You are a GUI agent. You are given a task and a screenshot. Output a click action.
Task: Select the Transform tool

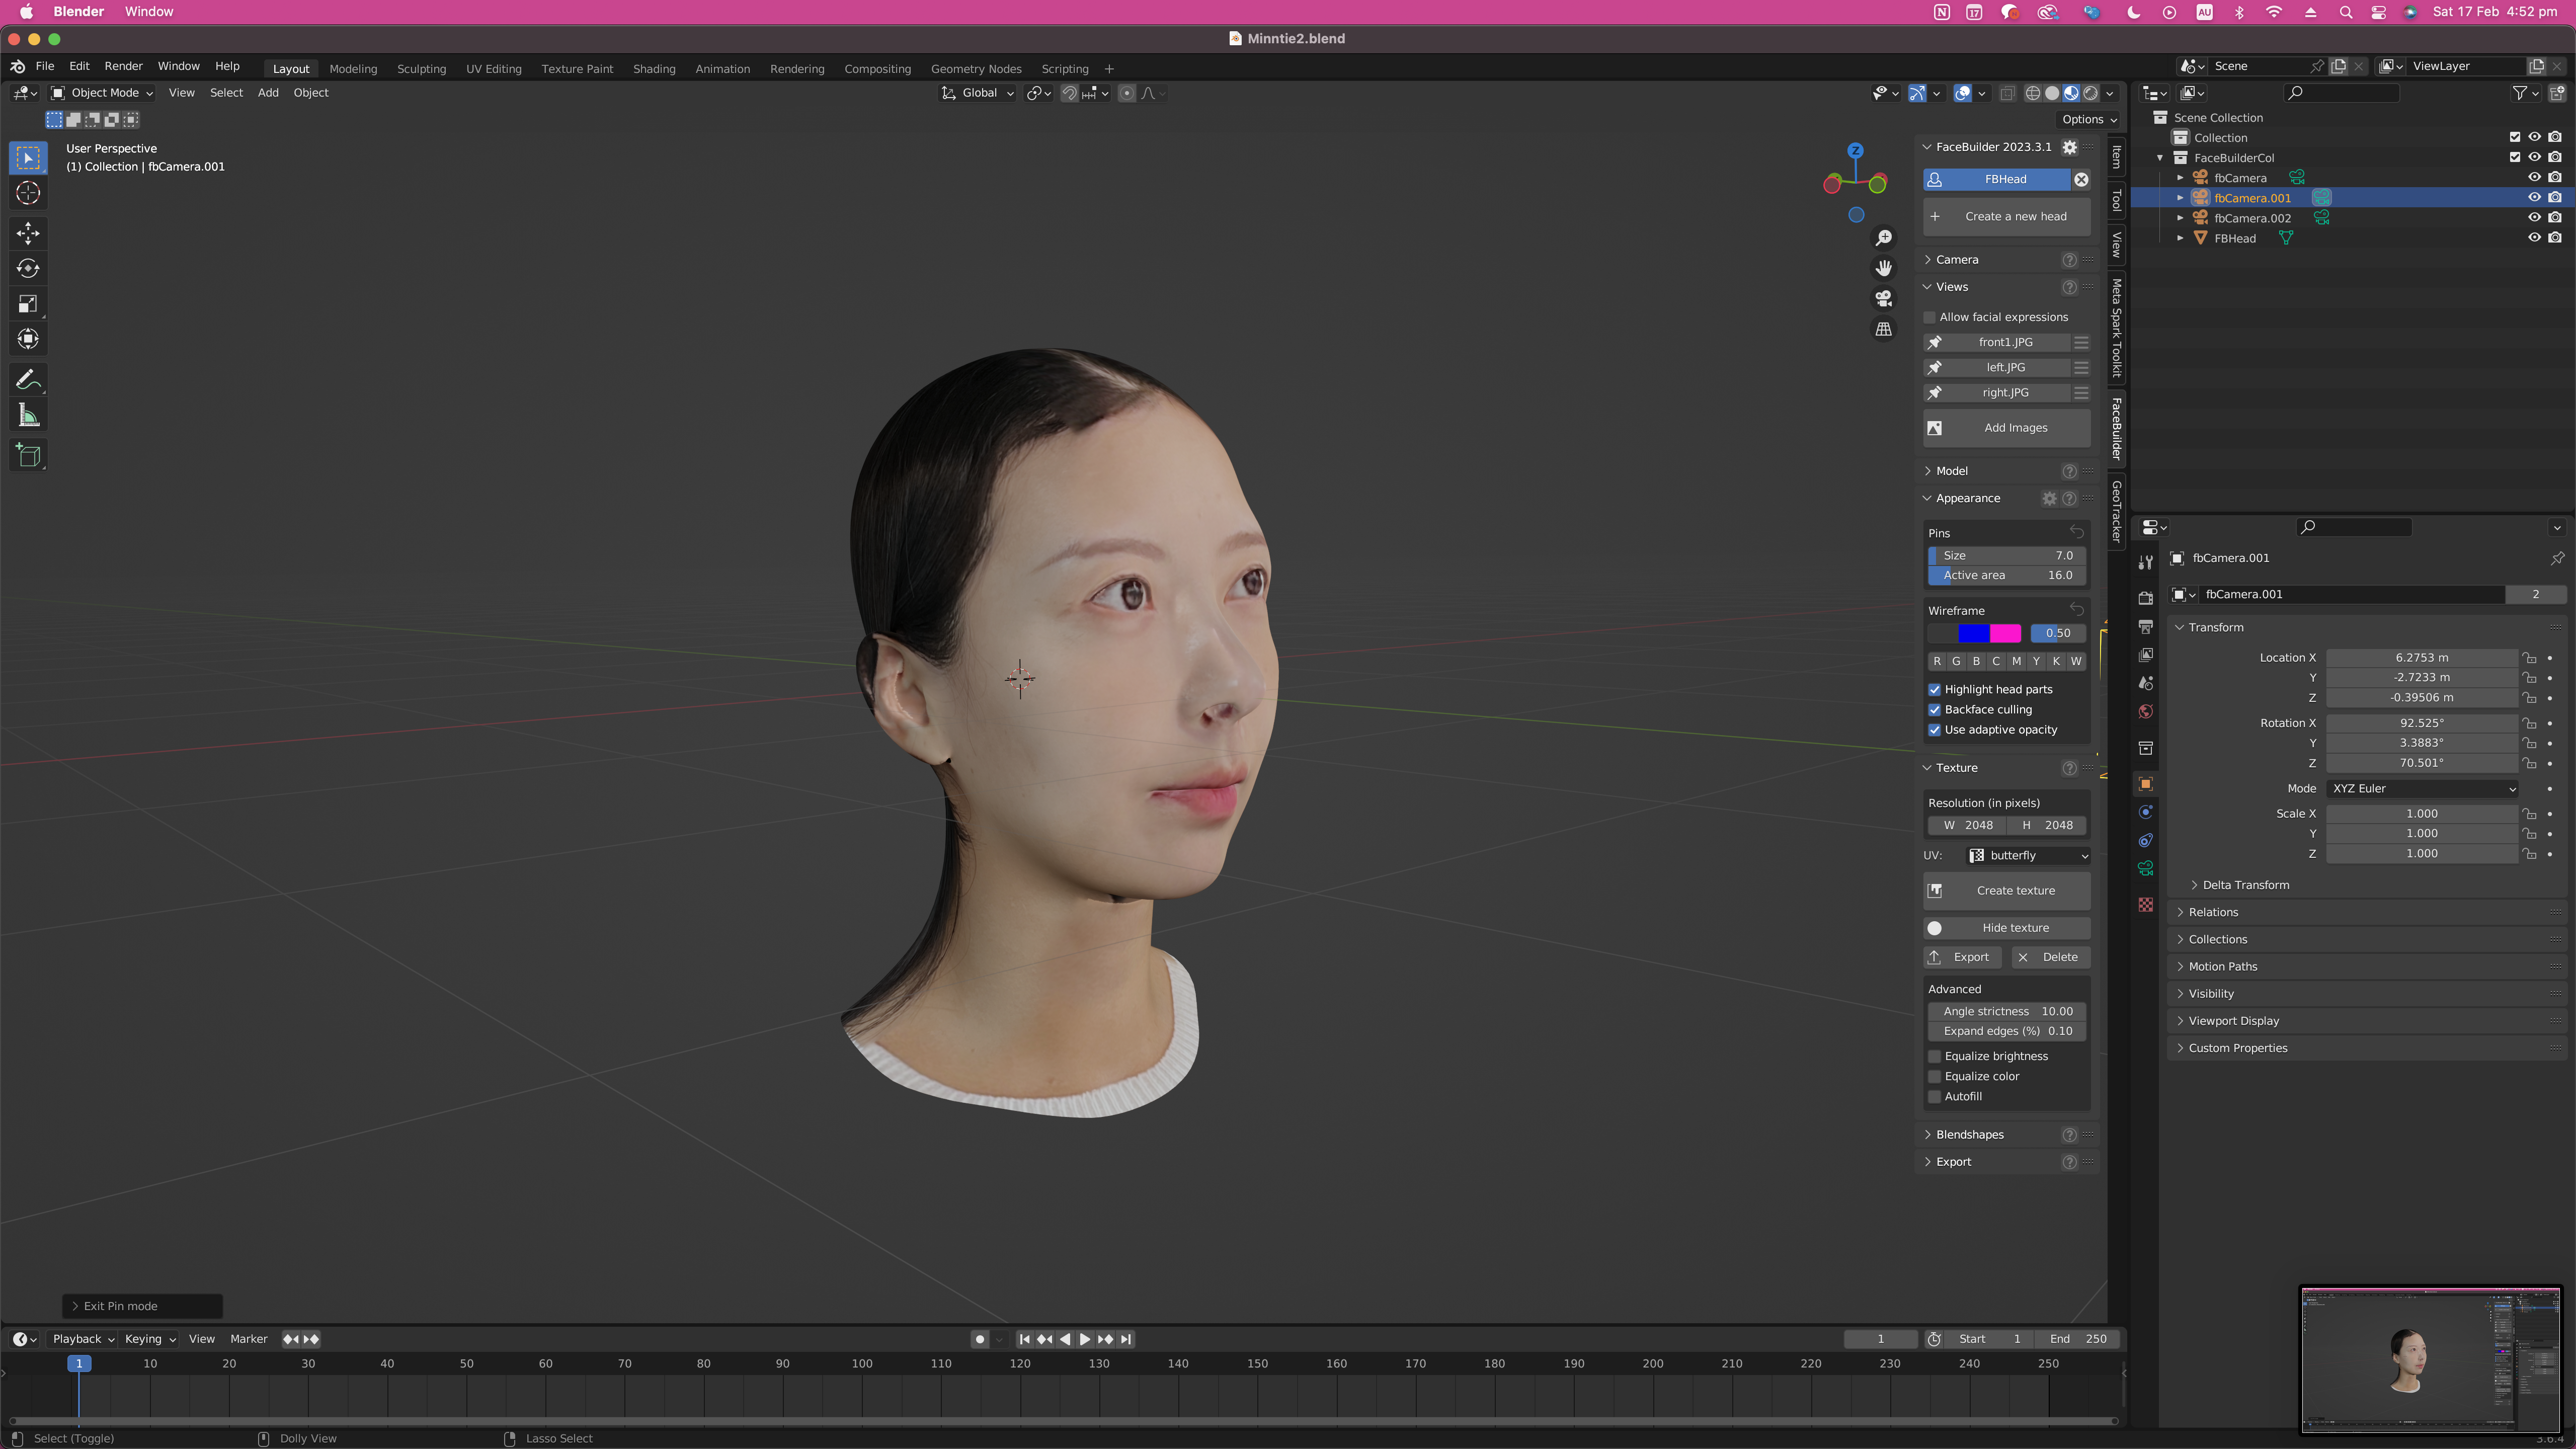pos(28,339)
